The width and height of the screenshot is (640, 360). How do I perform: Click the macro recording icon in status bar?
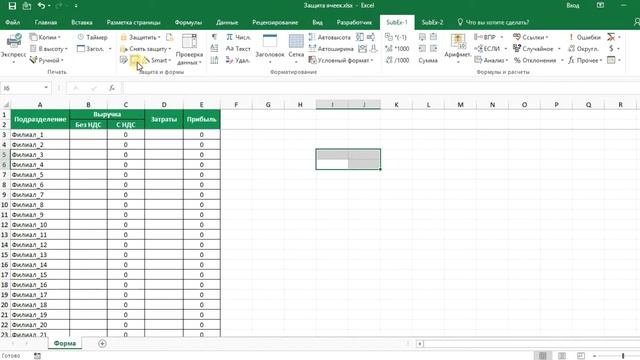[x=37, y=356]
